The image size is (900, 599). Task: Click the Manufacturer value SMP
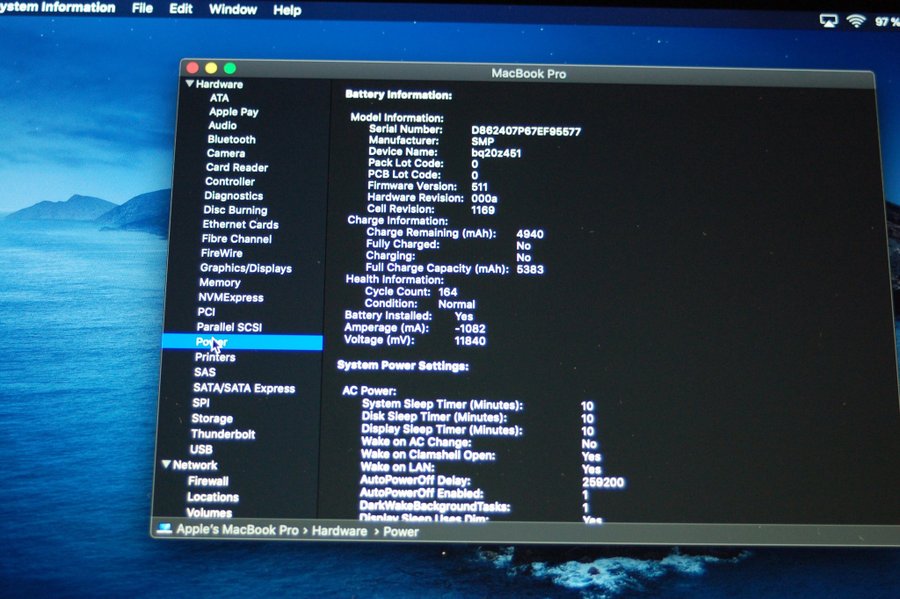(x=483, y=142)
